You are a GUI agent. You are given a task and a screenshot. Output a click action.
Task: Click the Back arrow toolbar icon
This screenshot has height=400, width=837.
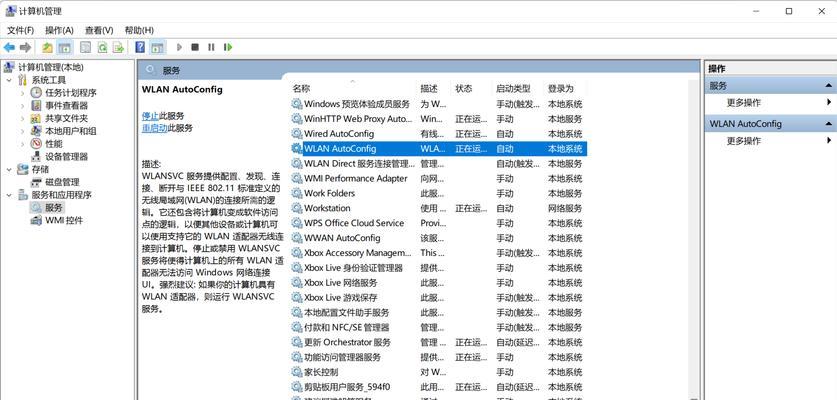click(x=9, y=48)
